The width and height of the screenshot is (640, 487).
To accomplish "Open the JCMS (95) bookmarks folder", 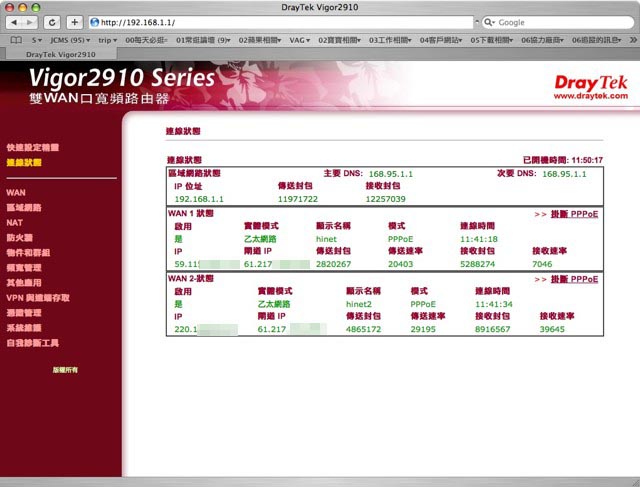I will pos(70,40).
